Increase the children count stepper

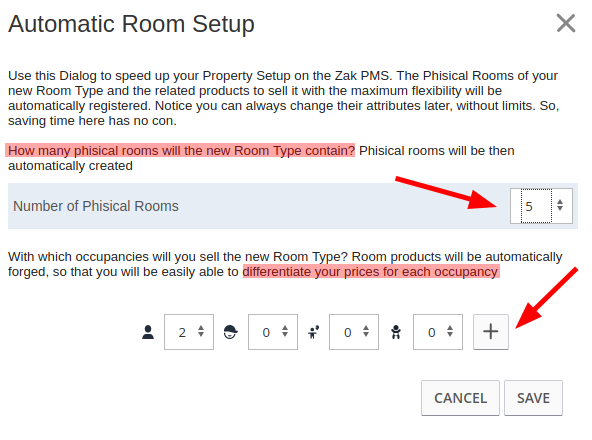click(x=366, y=328)
